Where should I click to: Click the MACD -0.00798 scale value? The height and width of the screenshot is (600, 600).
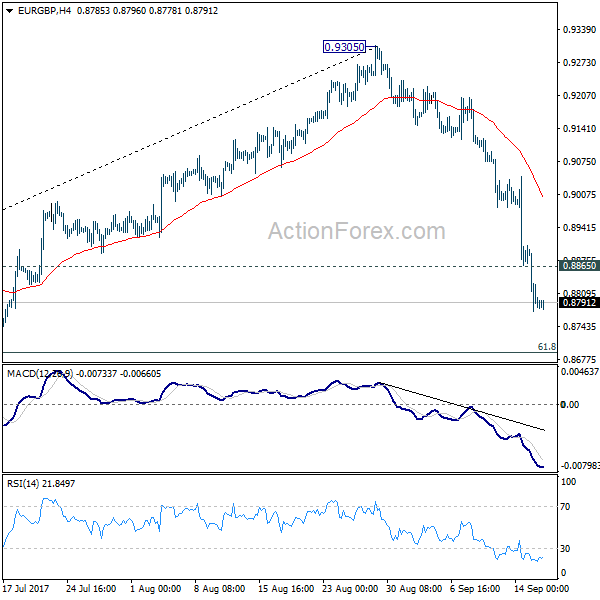[580, 466]
